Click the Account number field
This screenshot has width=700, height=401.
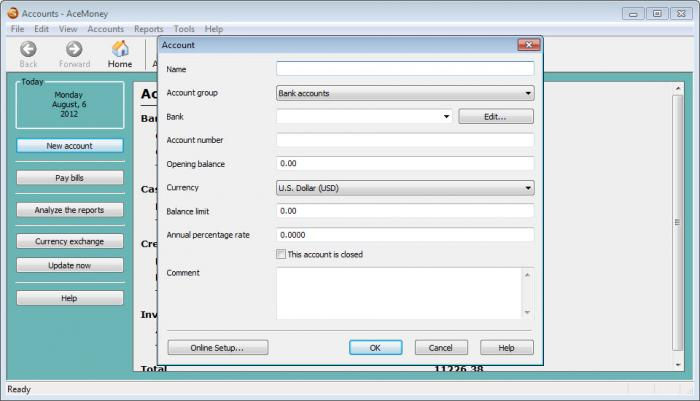point(405,140)
